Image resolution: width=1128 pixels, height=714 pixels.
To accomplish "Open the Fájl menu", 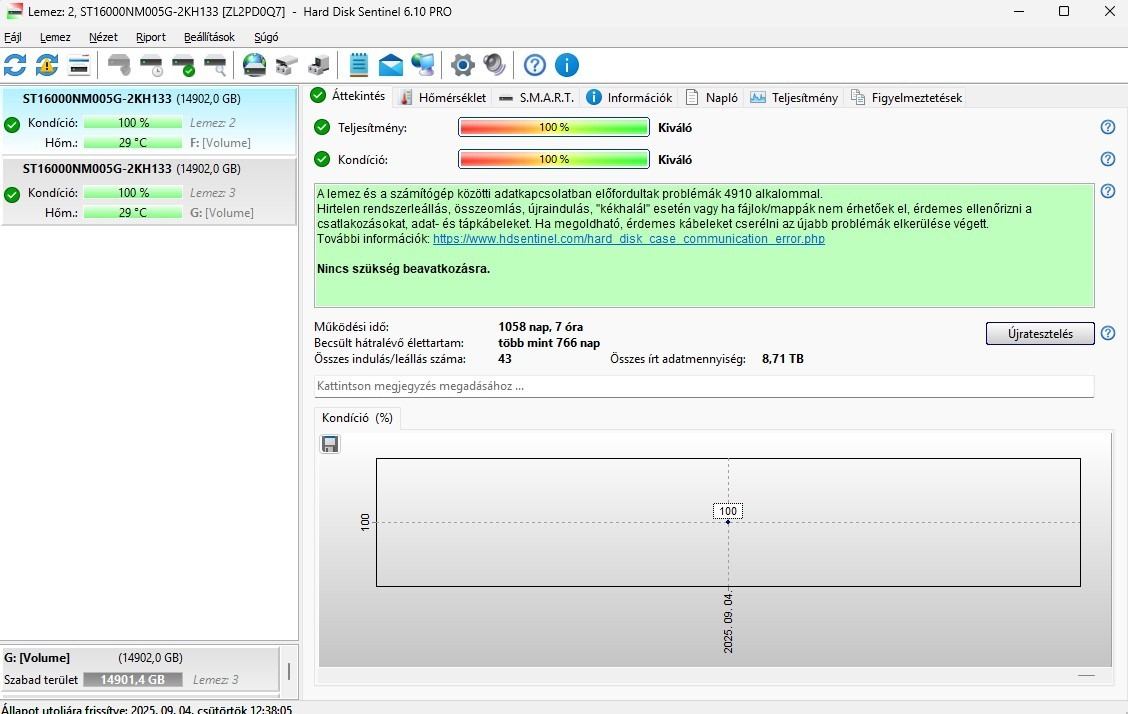I will [13, 37].
